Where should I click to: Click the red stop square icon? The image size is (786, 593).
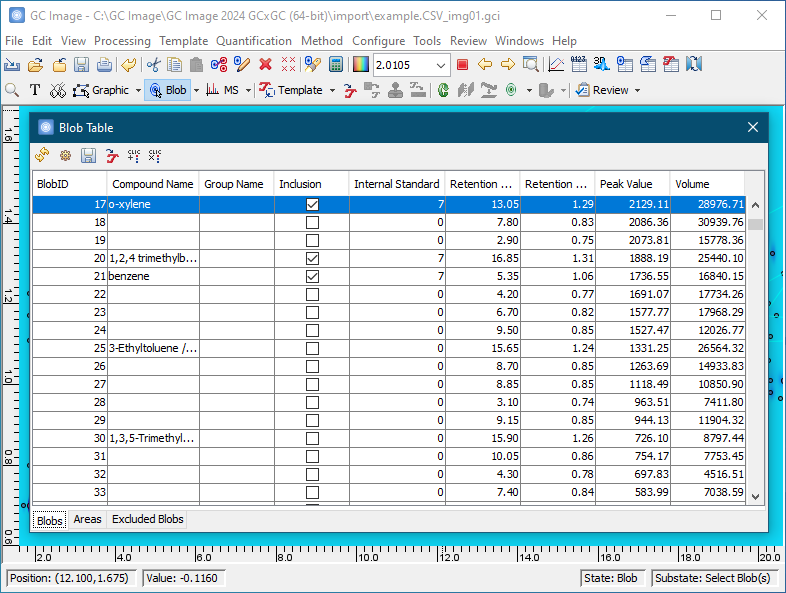pyautogui.click(x=462, y=64)
